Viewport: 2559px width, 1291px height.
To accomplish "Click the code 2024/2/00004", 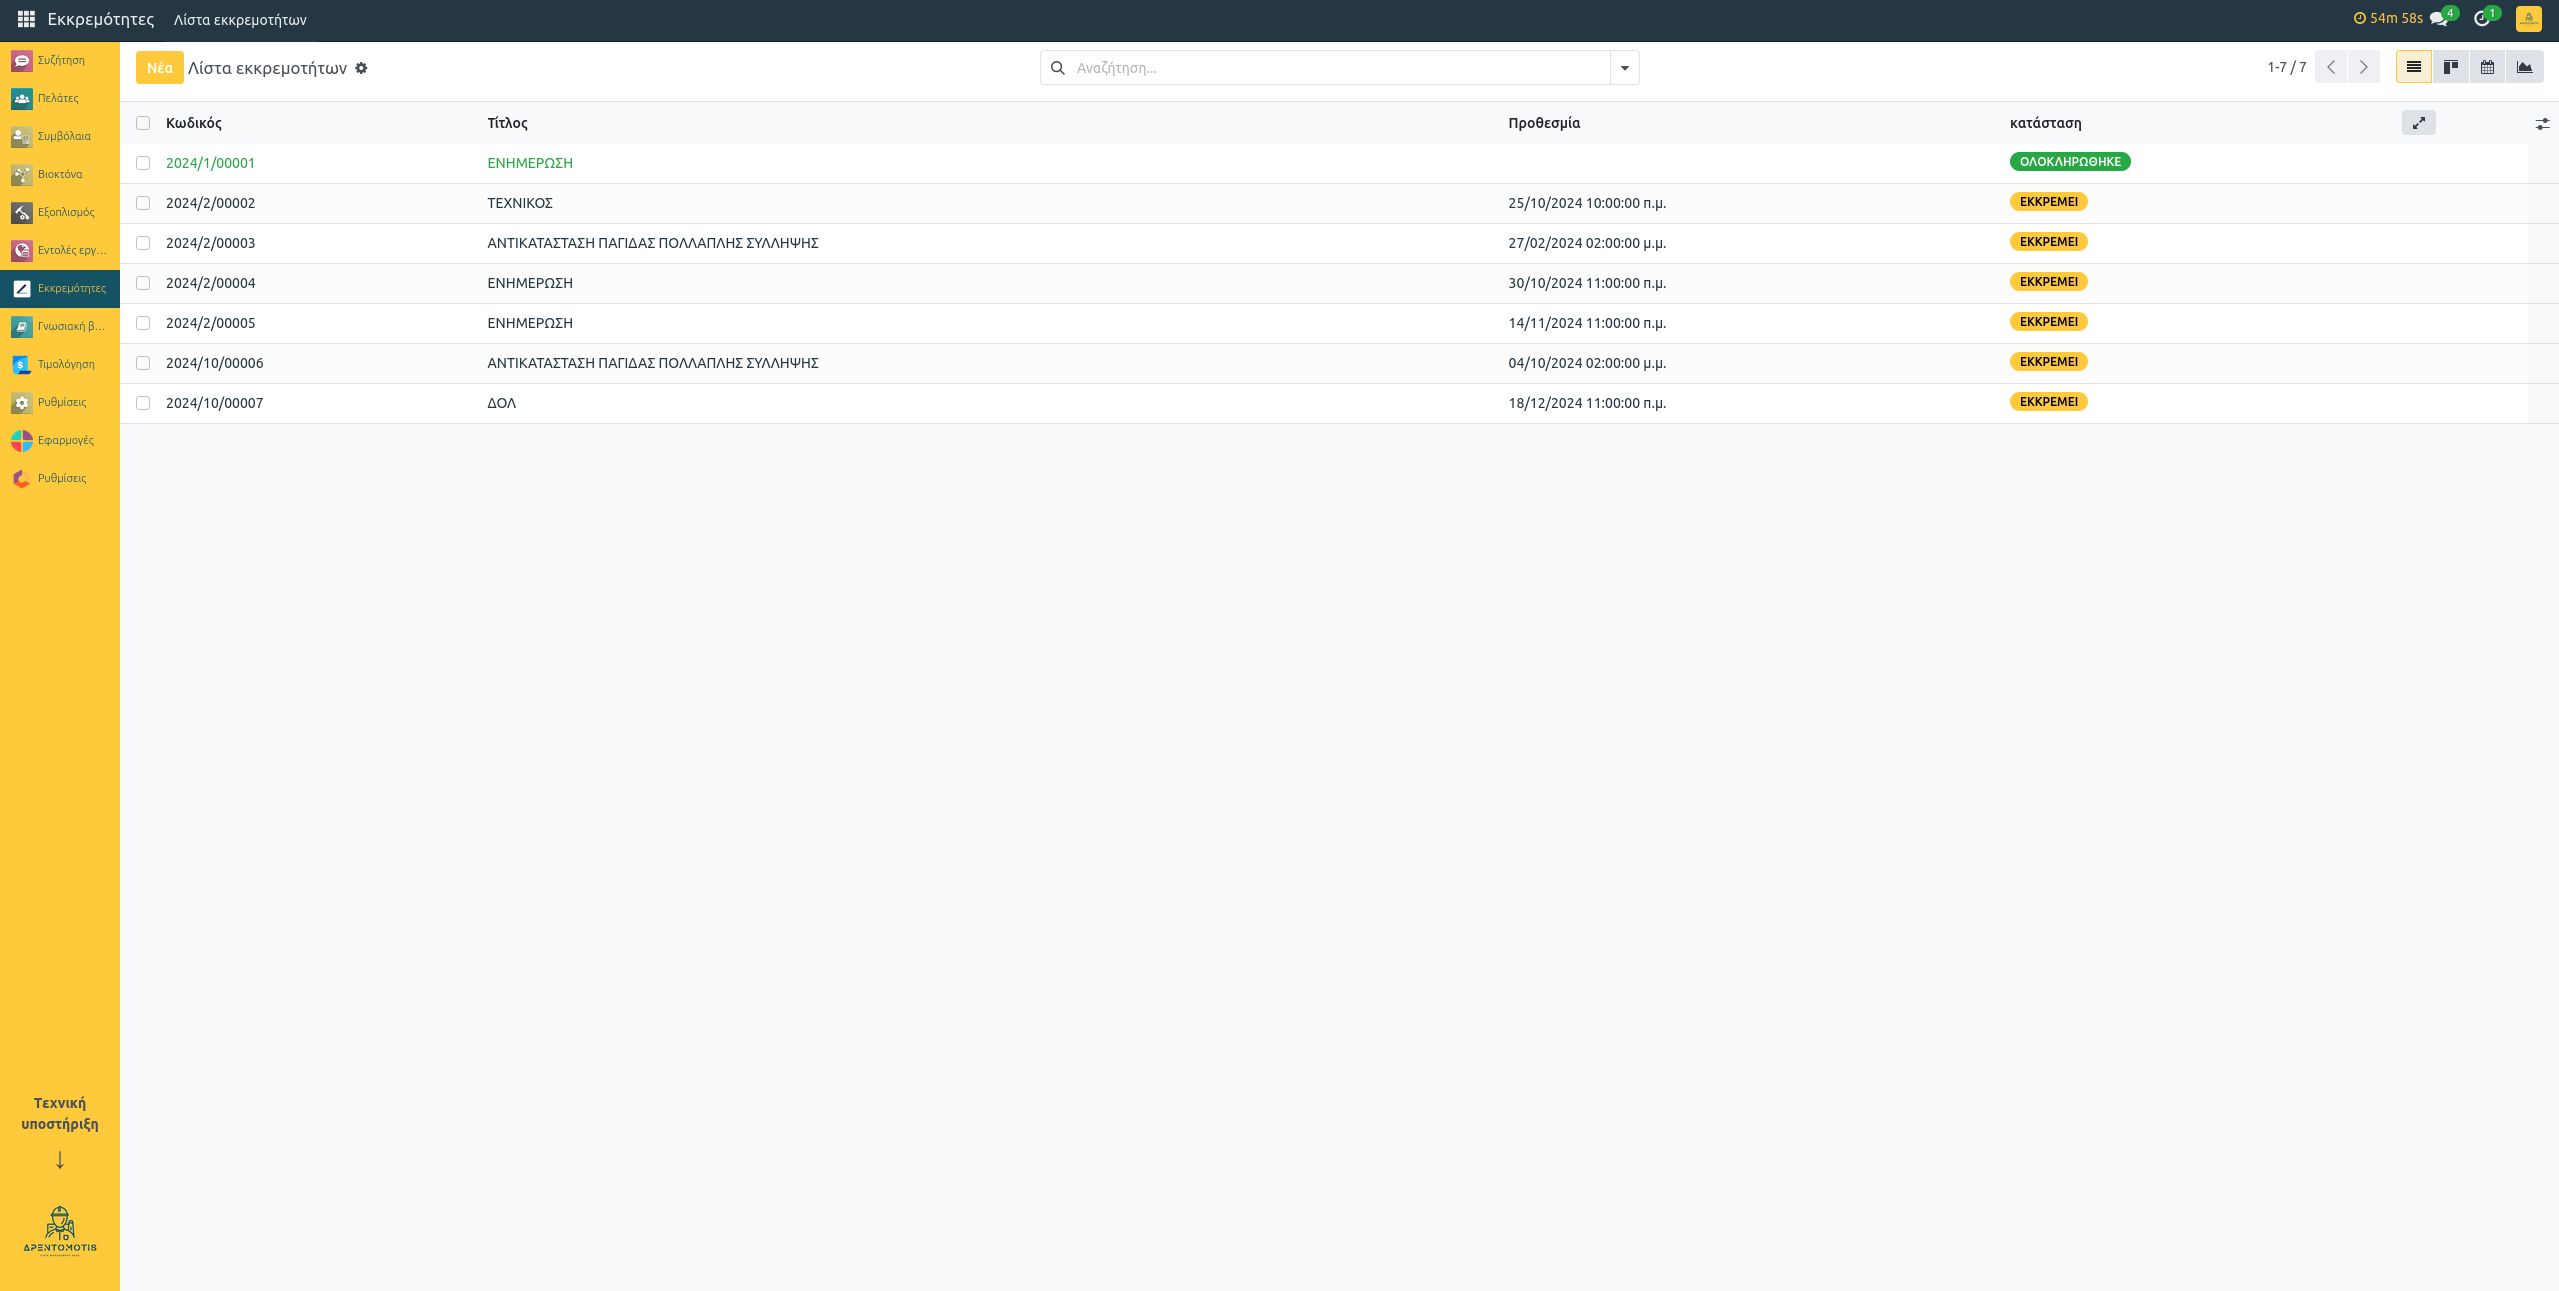I will (210, 283).
